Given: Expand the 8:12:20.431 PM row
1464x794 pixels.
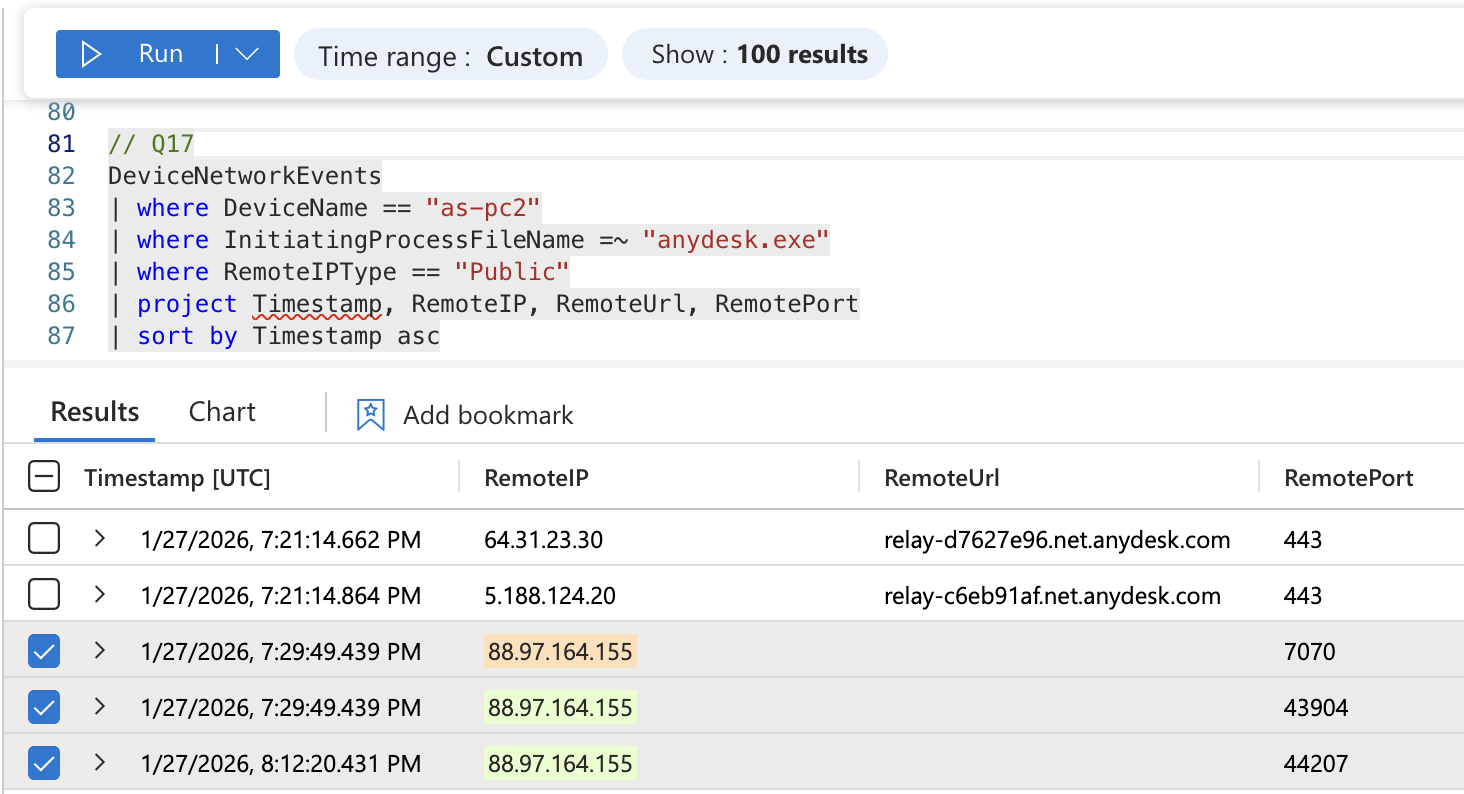Looking at the screenshot, I should pos(99,764).
